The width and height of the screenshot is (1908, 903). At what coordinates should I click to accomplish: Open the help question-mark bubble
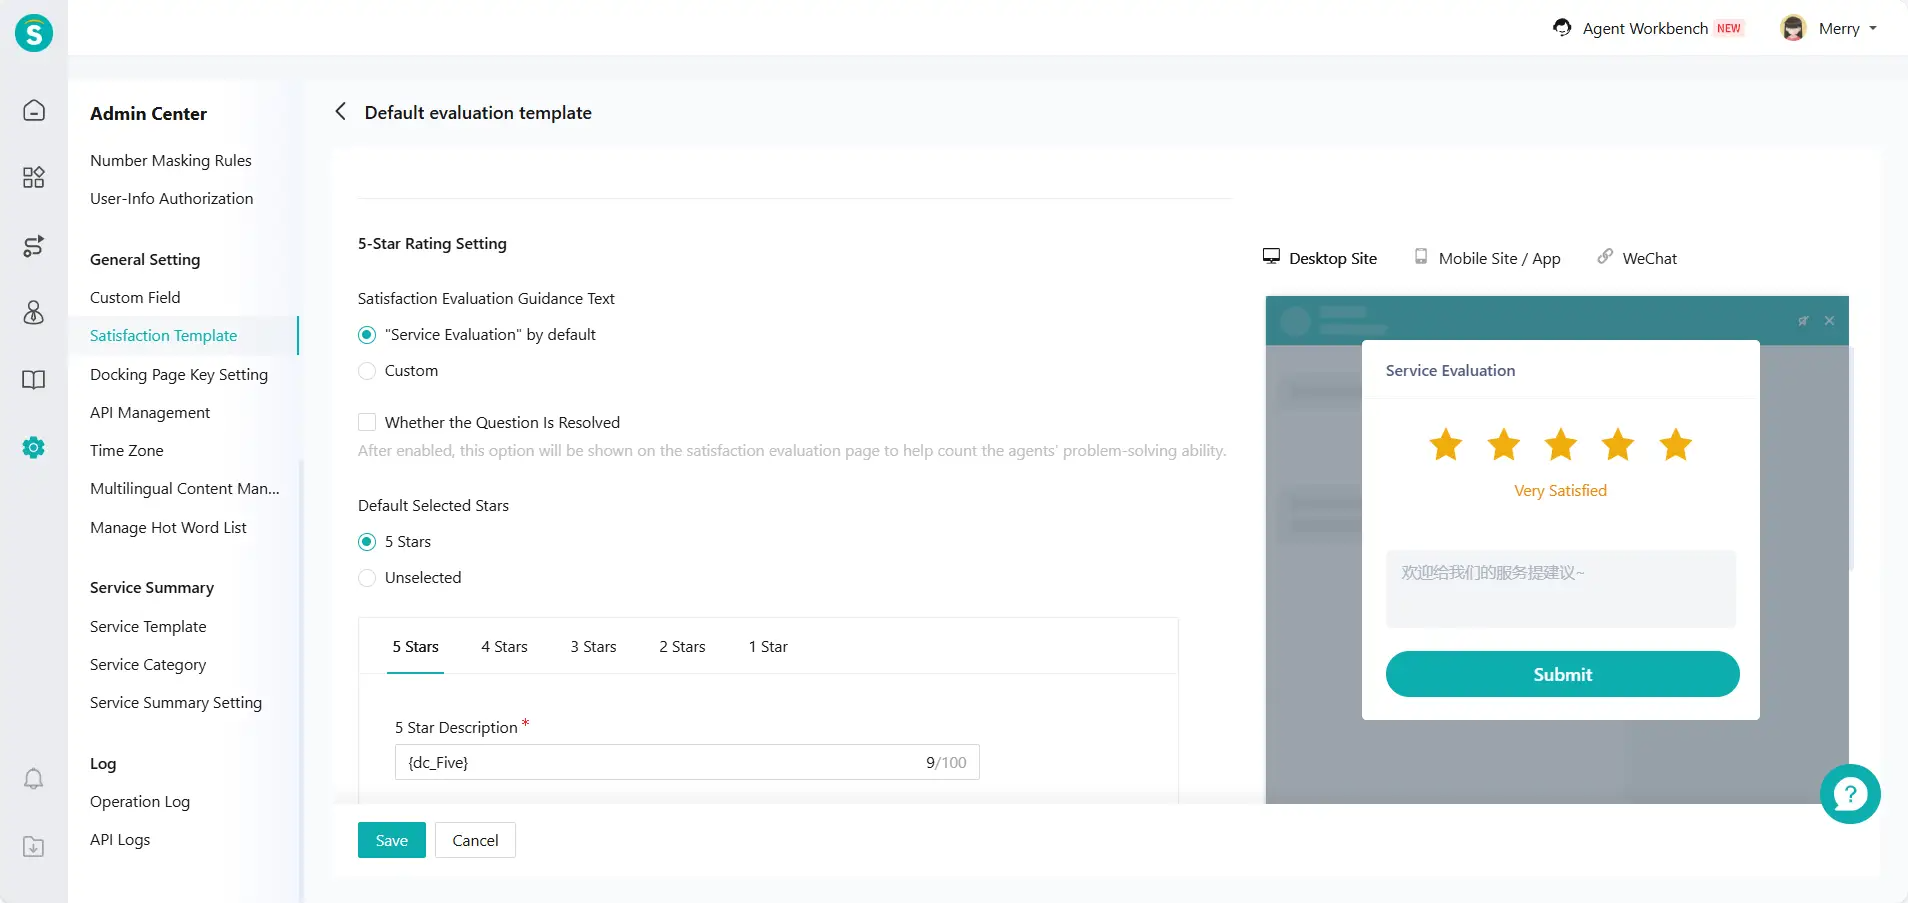(x=1850, y=794)
